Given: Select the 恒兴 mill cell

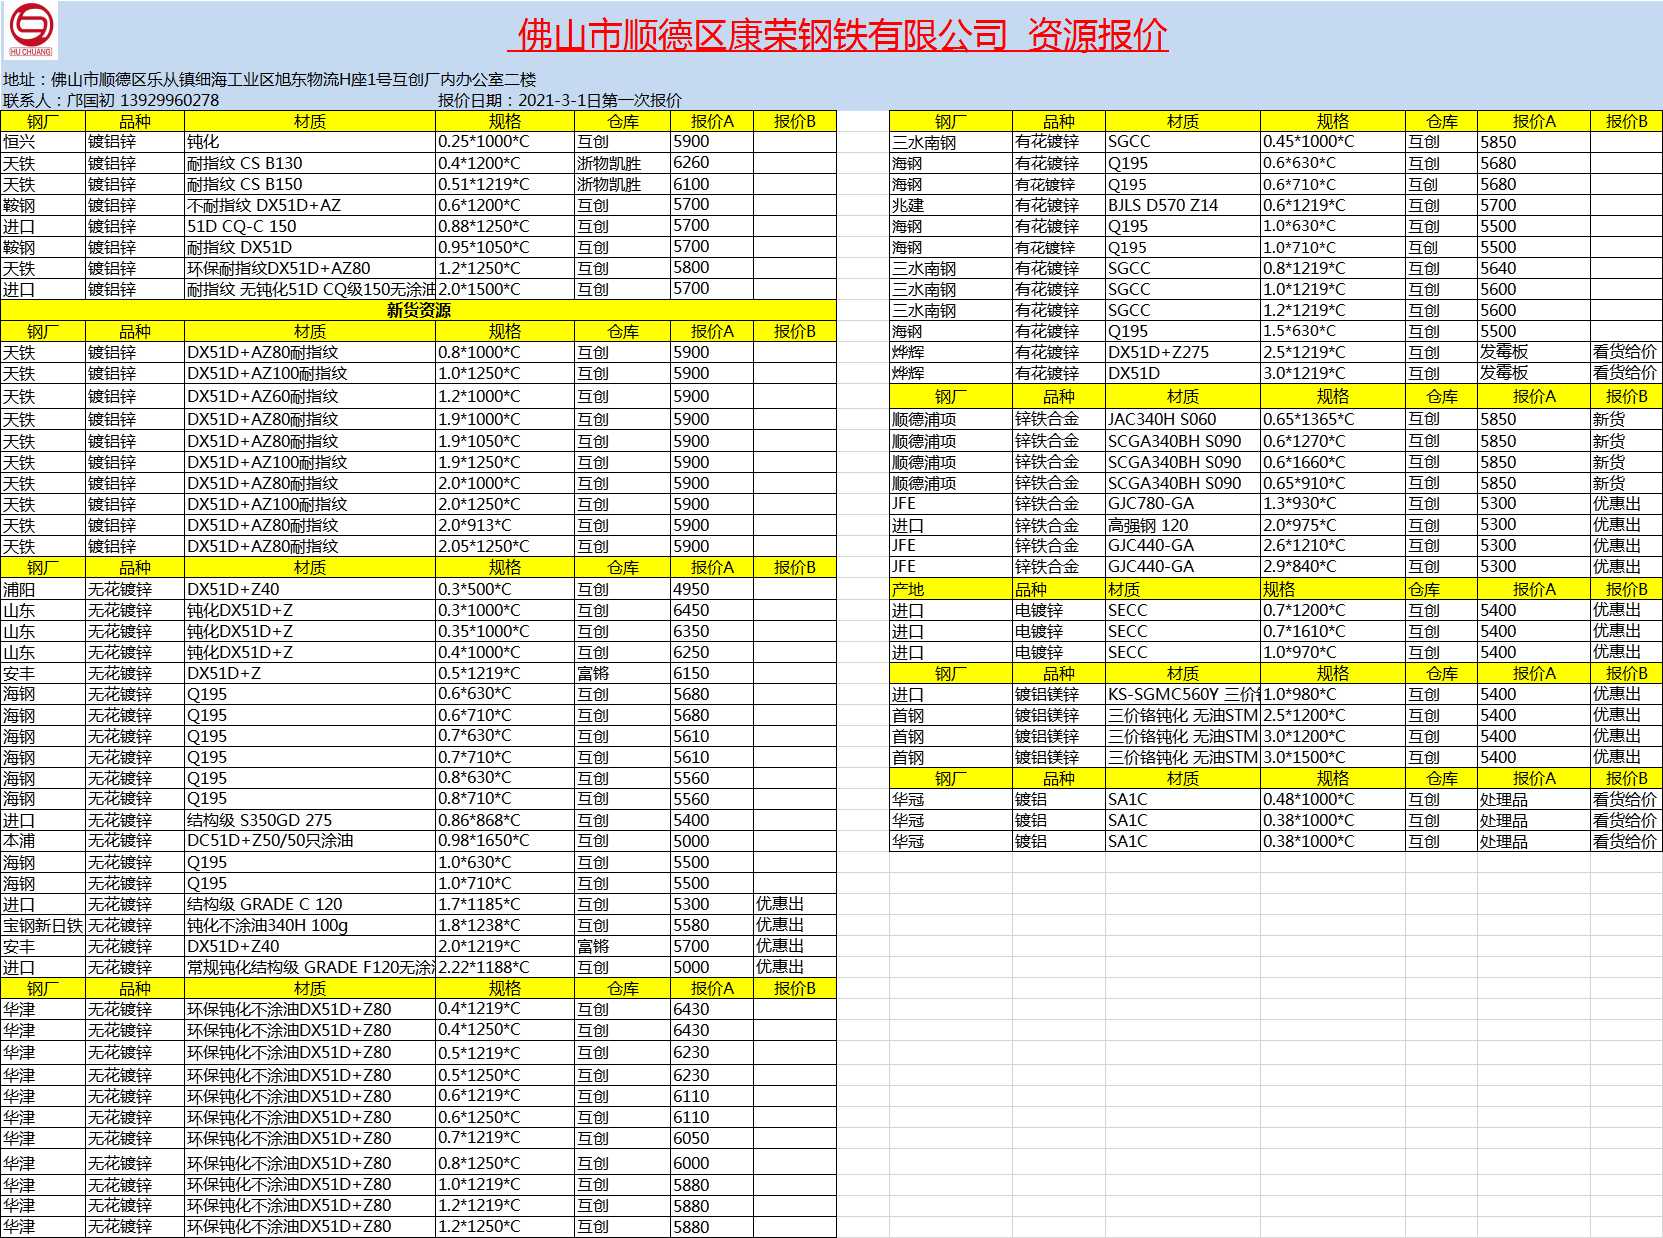Looking at the screenshot, I should click(43, 142).
